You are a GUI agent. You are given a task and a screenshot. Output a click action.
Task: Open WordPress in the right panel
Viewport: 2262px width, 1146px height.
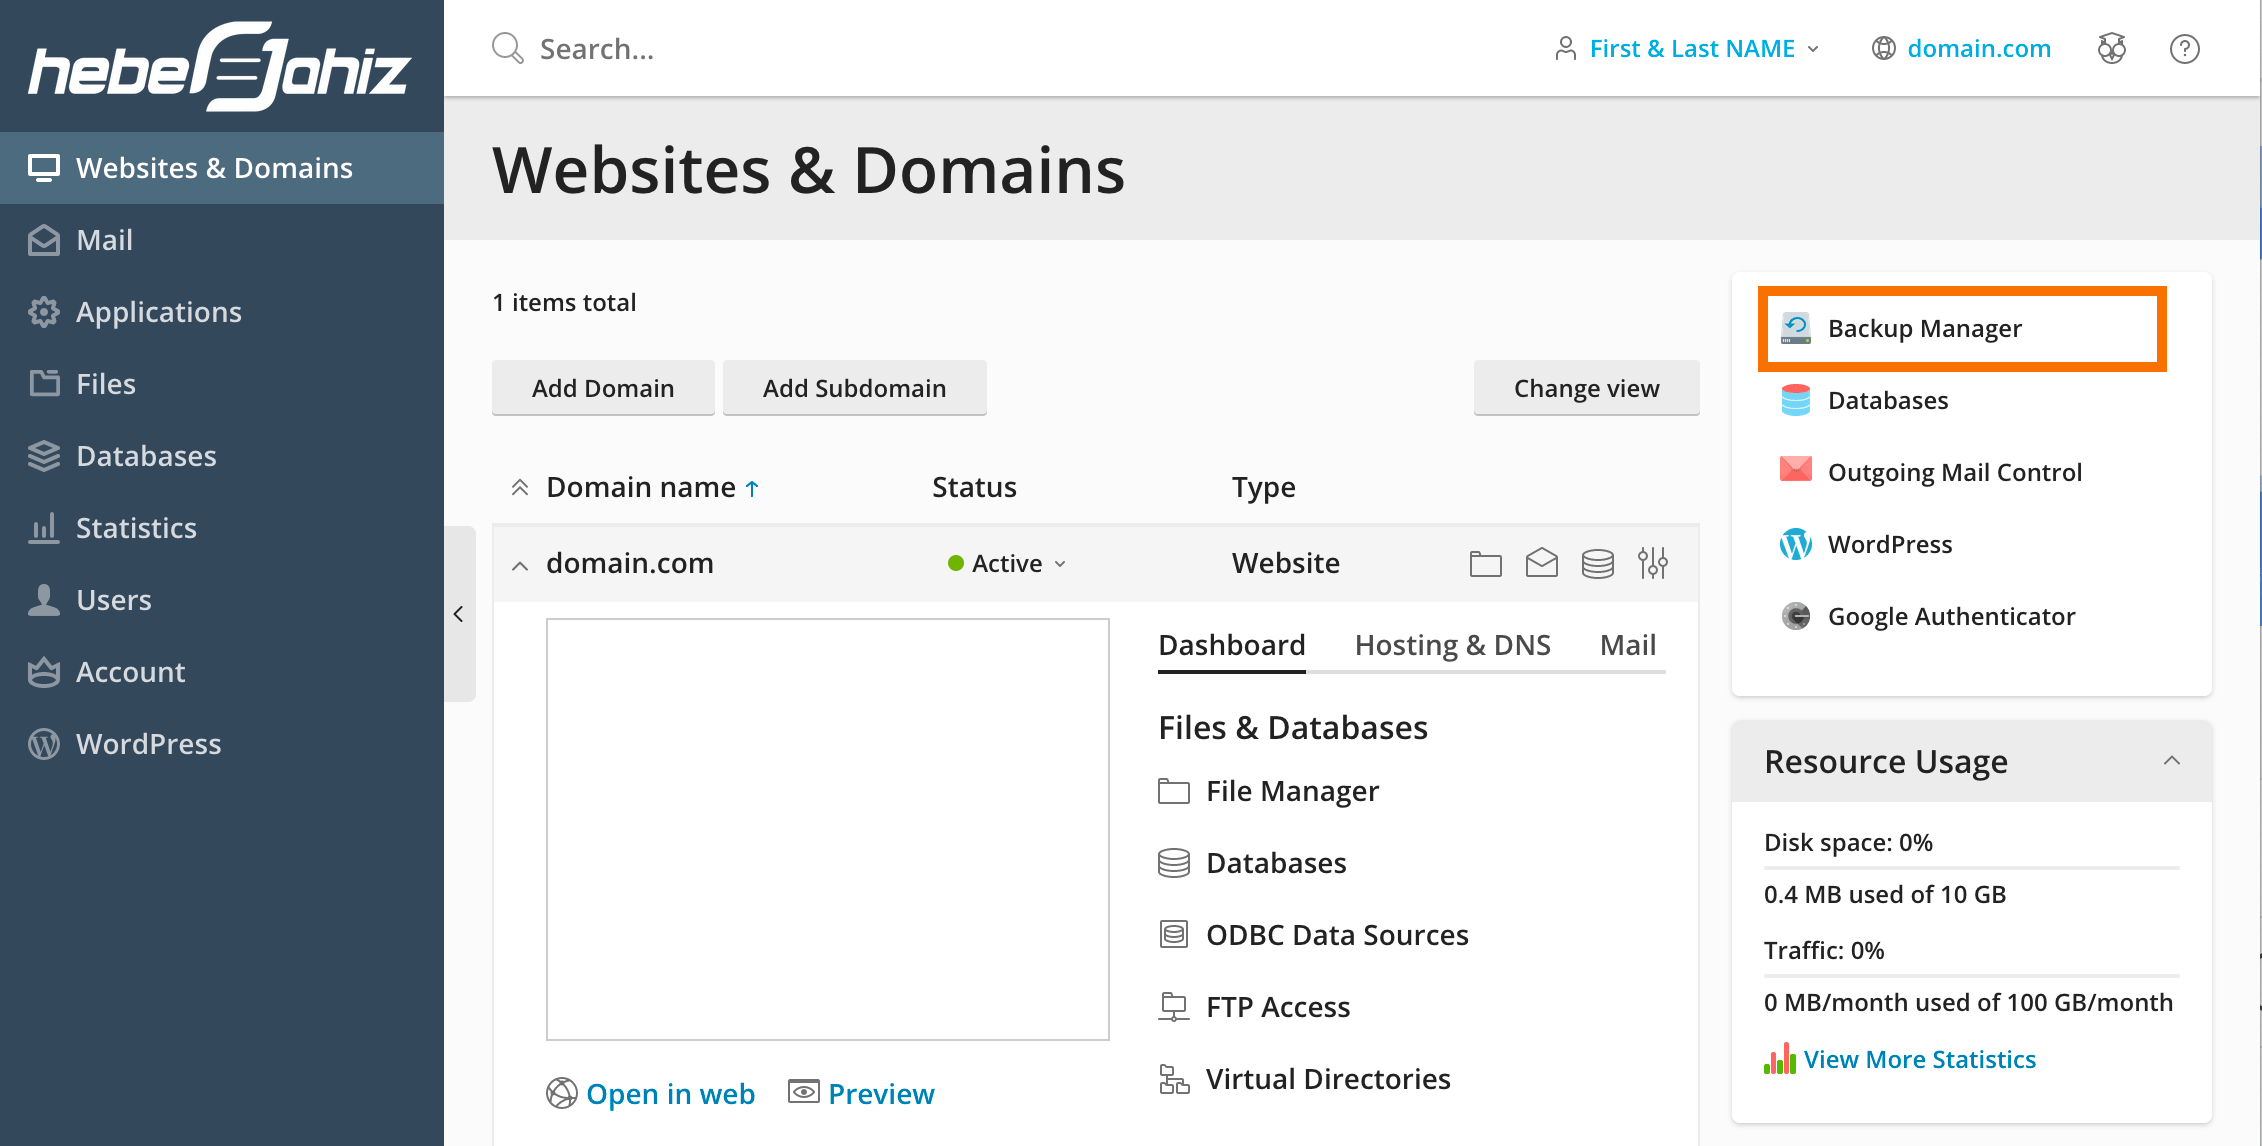1890,545
